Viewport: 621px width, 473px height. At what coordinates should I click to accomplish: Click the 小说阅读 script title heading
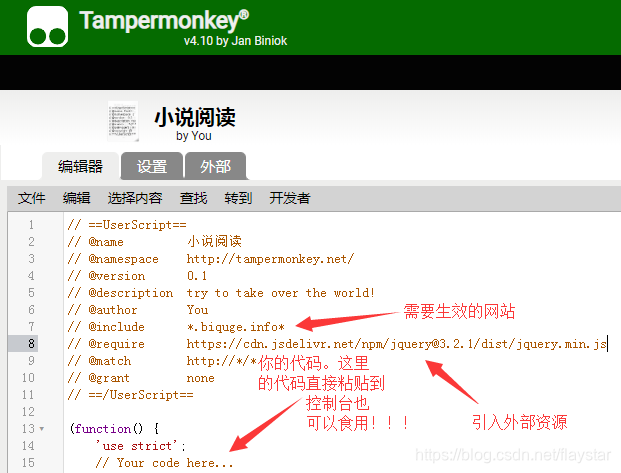(195, 117)
